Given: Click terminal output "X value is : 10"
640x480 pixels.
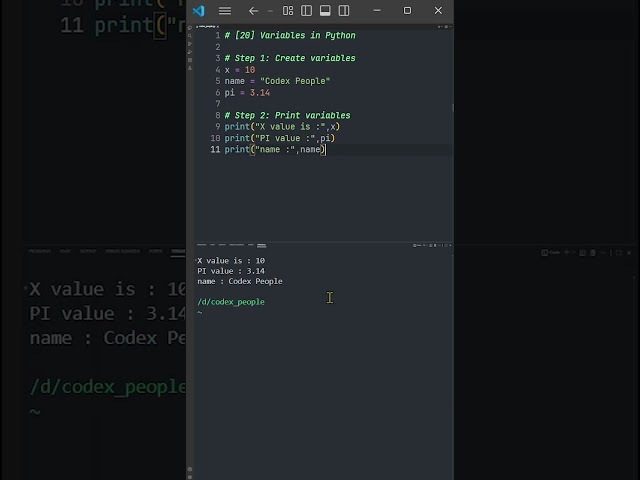Looking at the screenshot, I should pos(231,261).
